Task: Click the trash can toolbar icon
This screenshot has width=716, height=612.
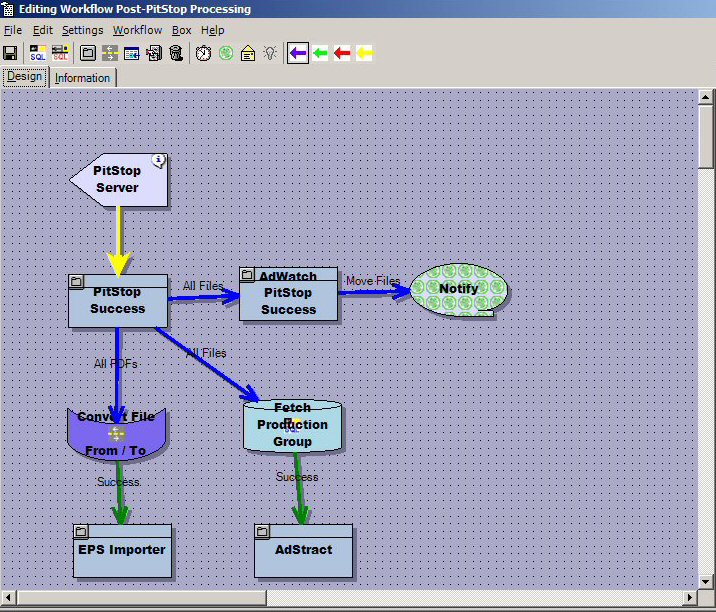Action: coord(176,53)
